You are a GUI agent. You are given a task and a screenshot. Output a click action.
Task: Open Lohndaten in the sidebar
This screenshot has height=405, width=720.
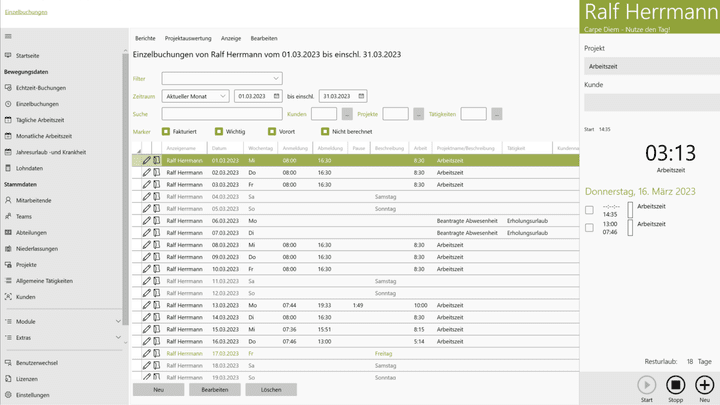29,168
